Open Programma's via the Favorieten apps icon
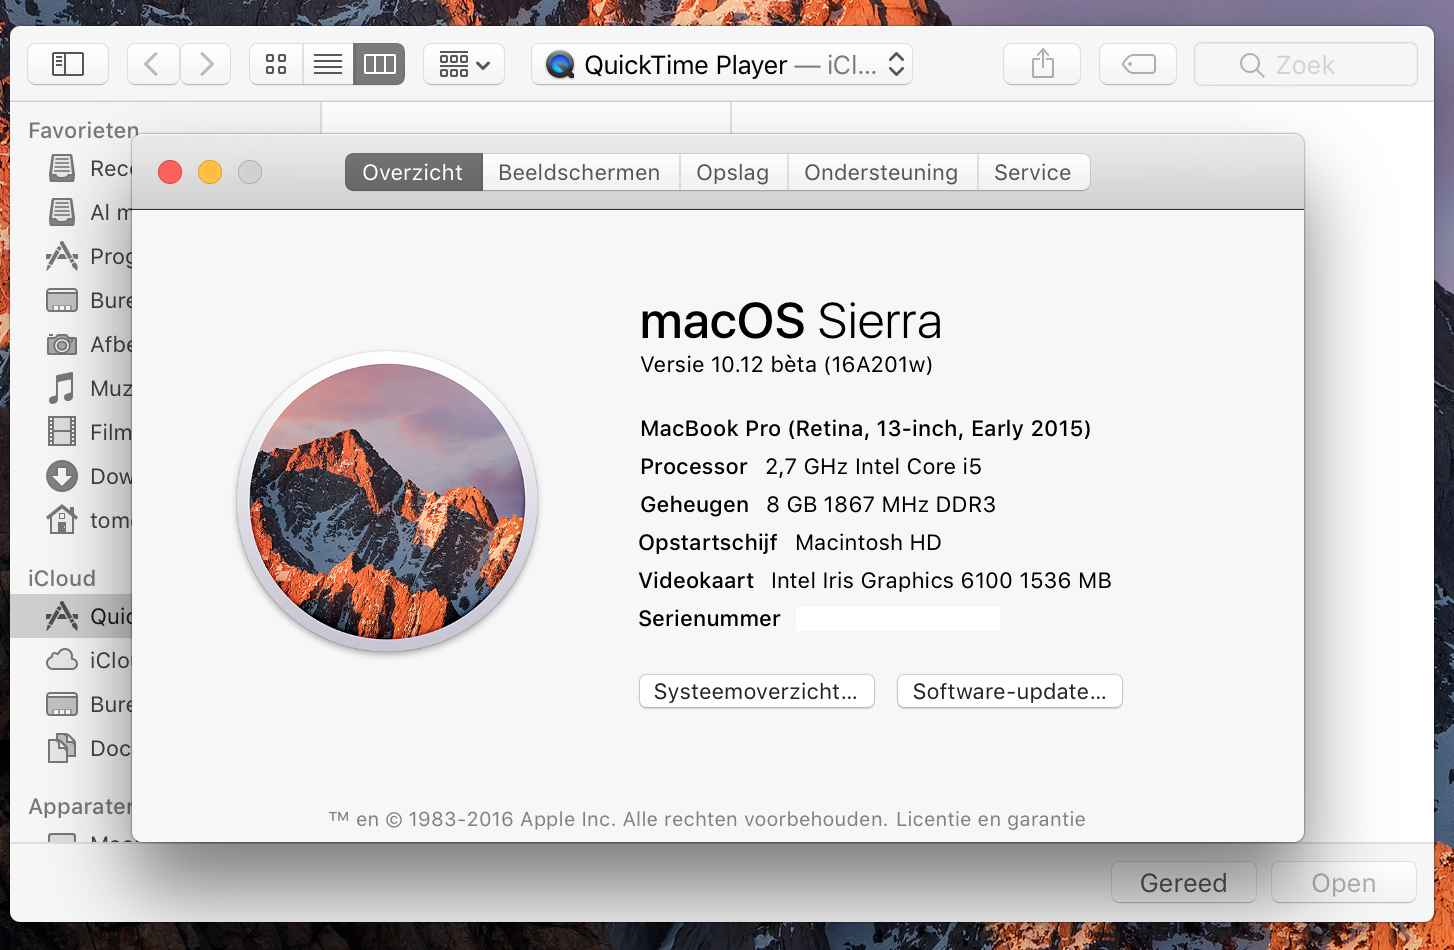This screenshot has width=1454, height=950. (62, 256)
